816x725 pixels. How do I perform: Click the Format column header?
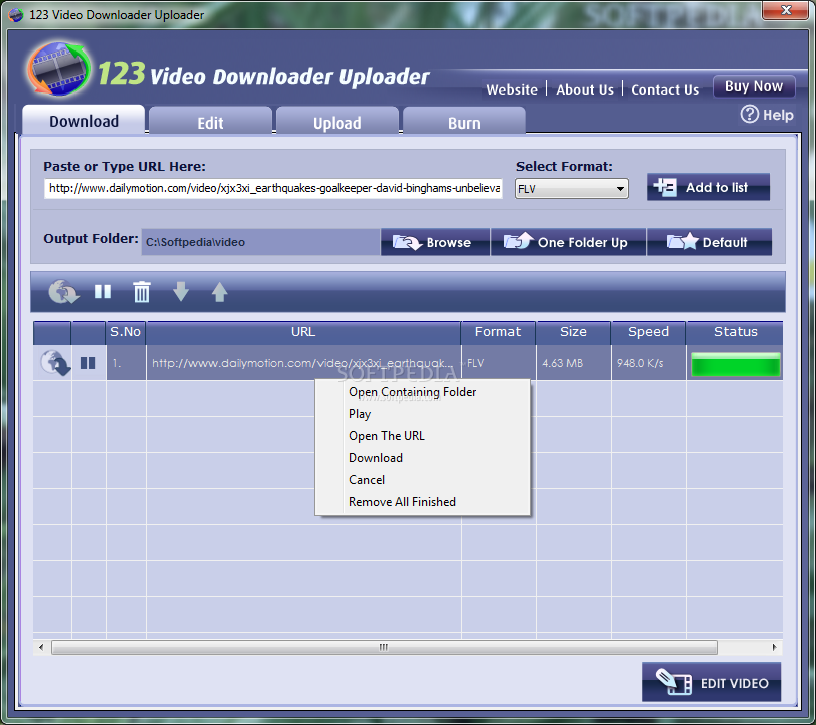(x=498, y=332)
